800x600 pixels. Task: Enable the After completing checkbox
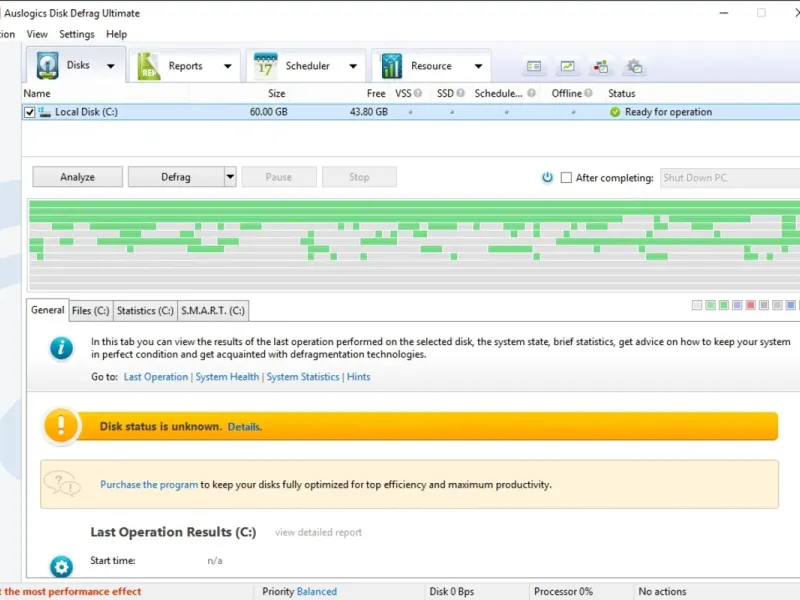coord(566,178)
